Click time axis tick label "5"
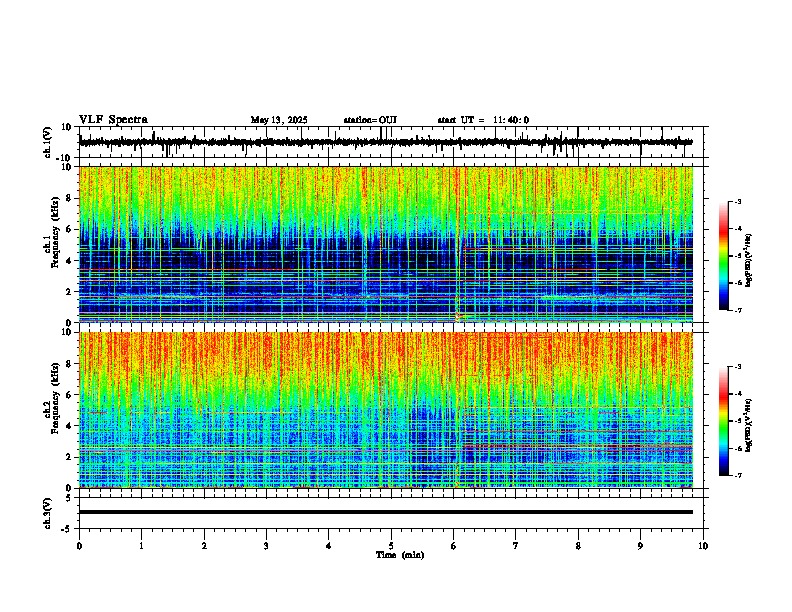792x612 pixels. click(x=391, y=546)
